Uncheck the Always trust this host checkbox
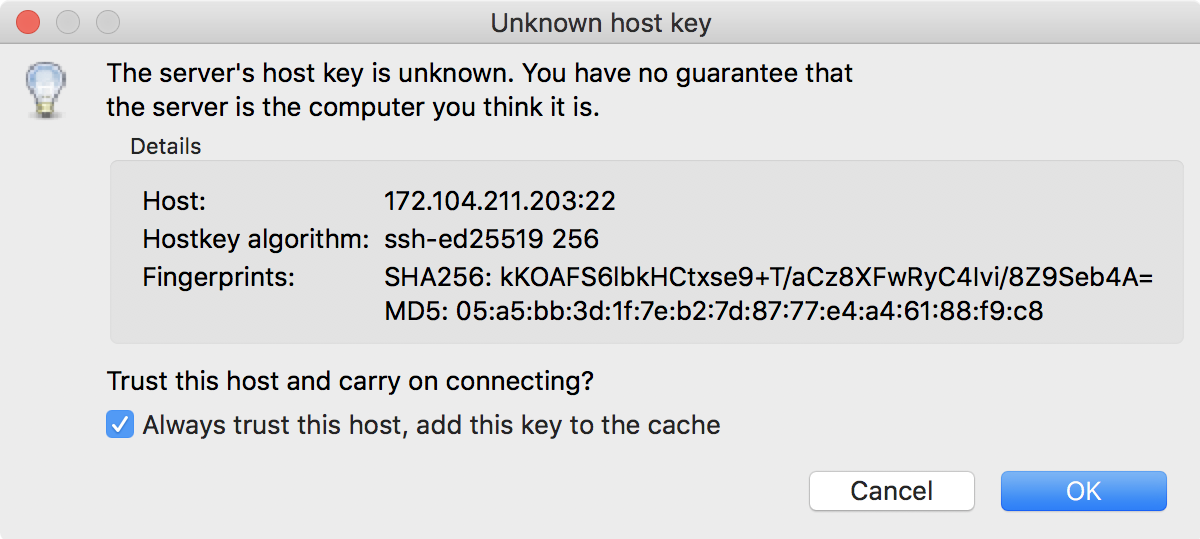 click(x=120, y=425)
